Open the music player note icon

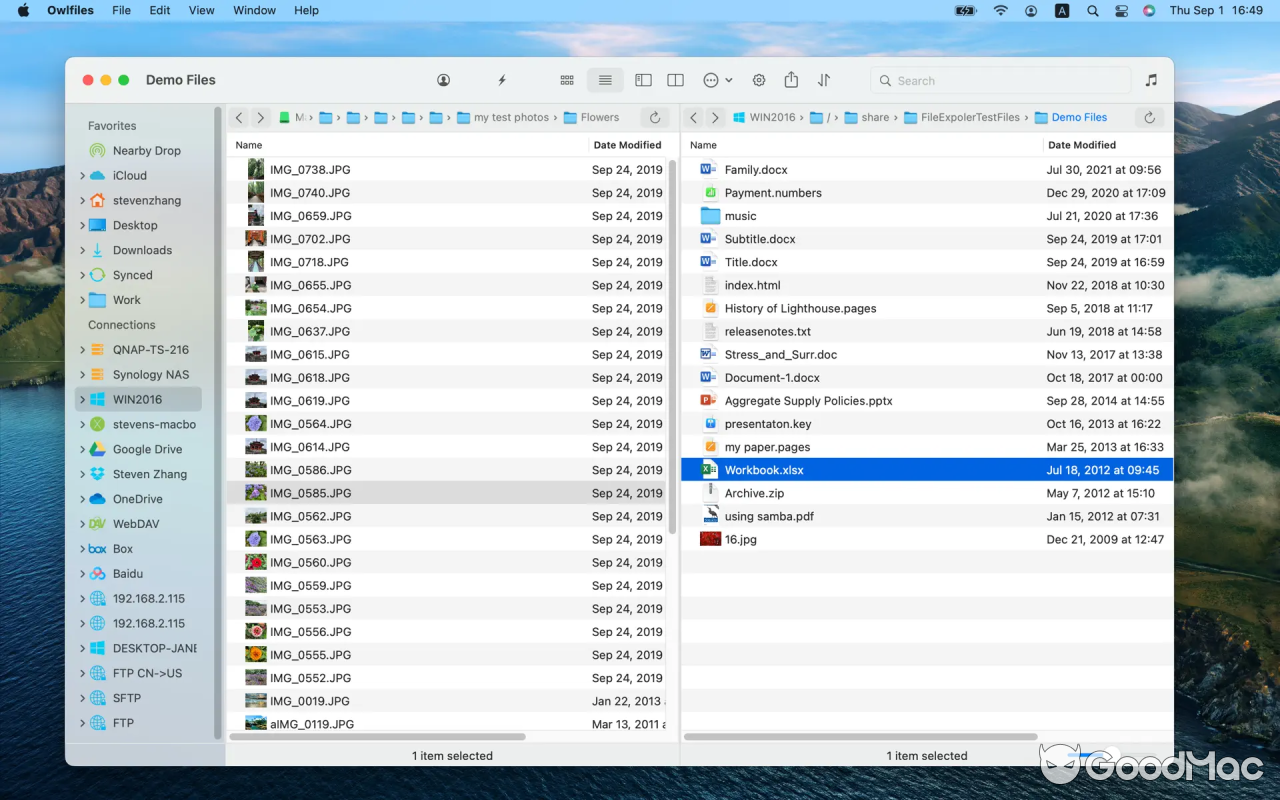point(1151,80)
